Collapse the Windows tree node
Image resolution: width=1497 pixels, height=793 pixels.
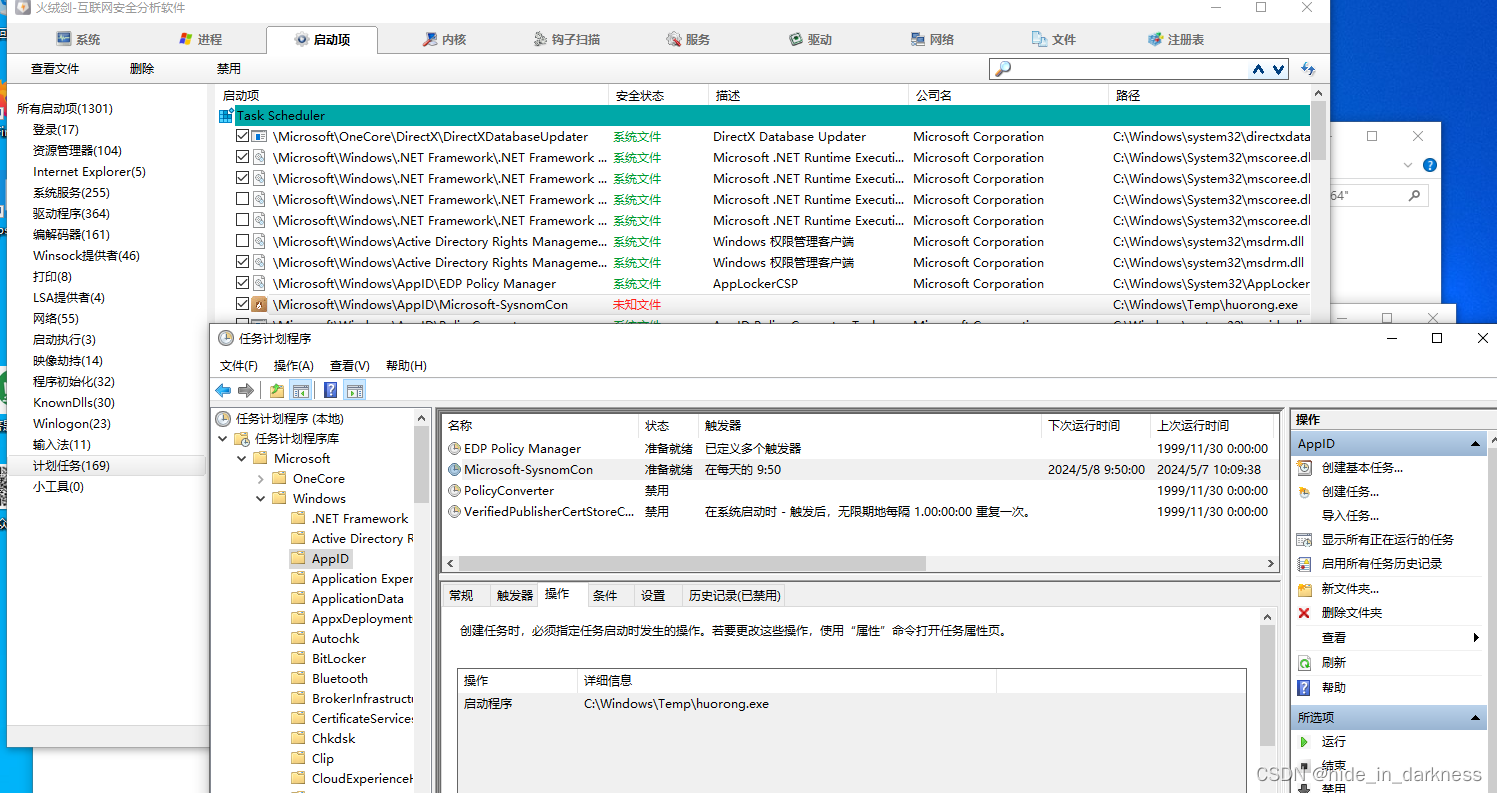[260, 499]
